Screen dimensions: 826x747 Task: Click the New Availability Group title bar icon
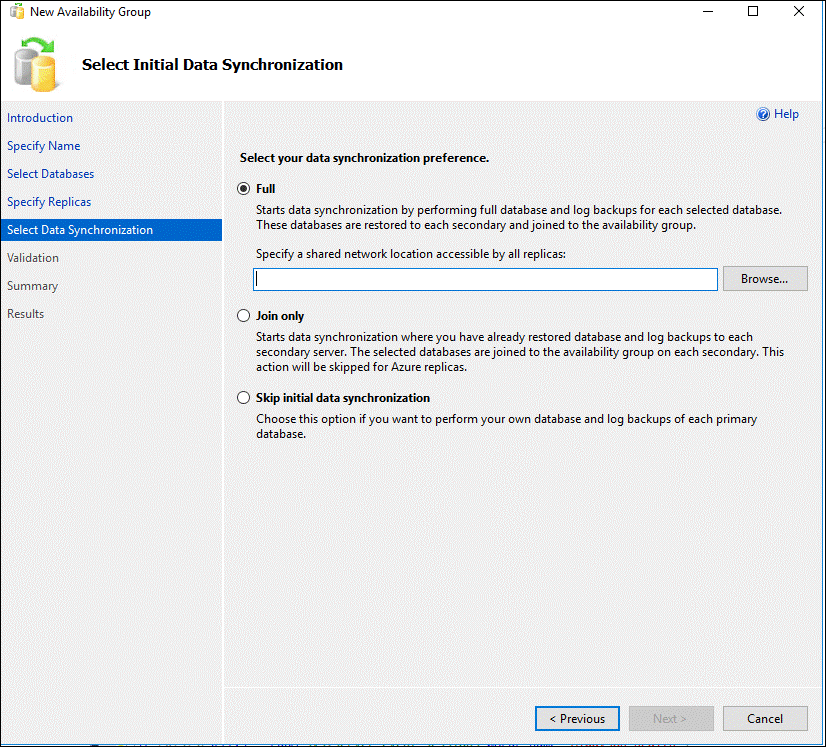[15, 12]
